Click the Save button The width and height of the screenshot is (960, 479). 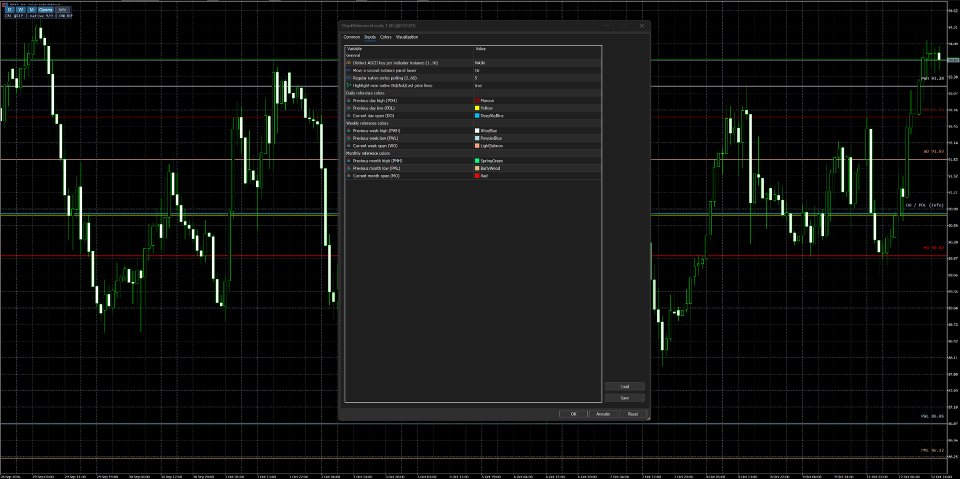pos(624,398)
